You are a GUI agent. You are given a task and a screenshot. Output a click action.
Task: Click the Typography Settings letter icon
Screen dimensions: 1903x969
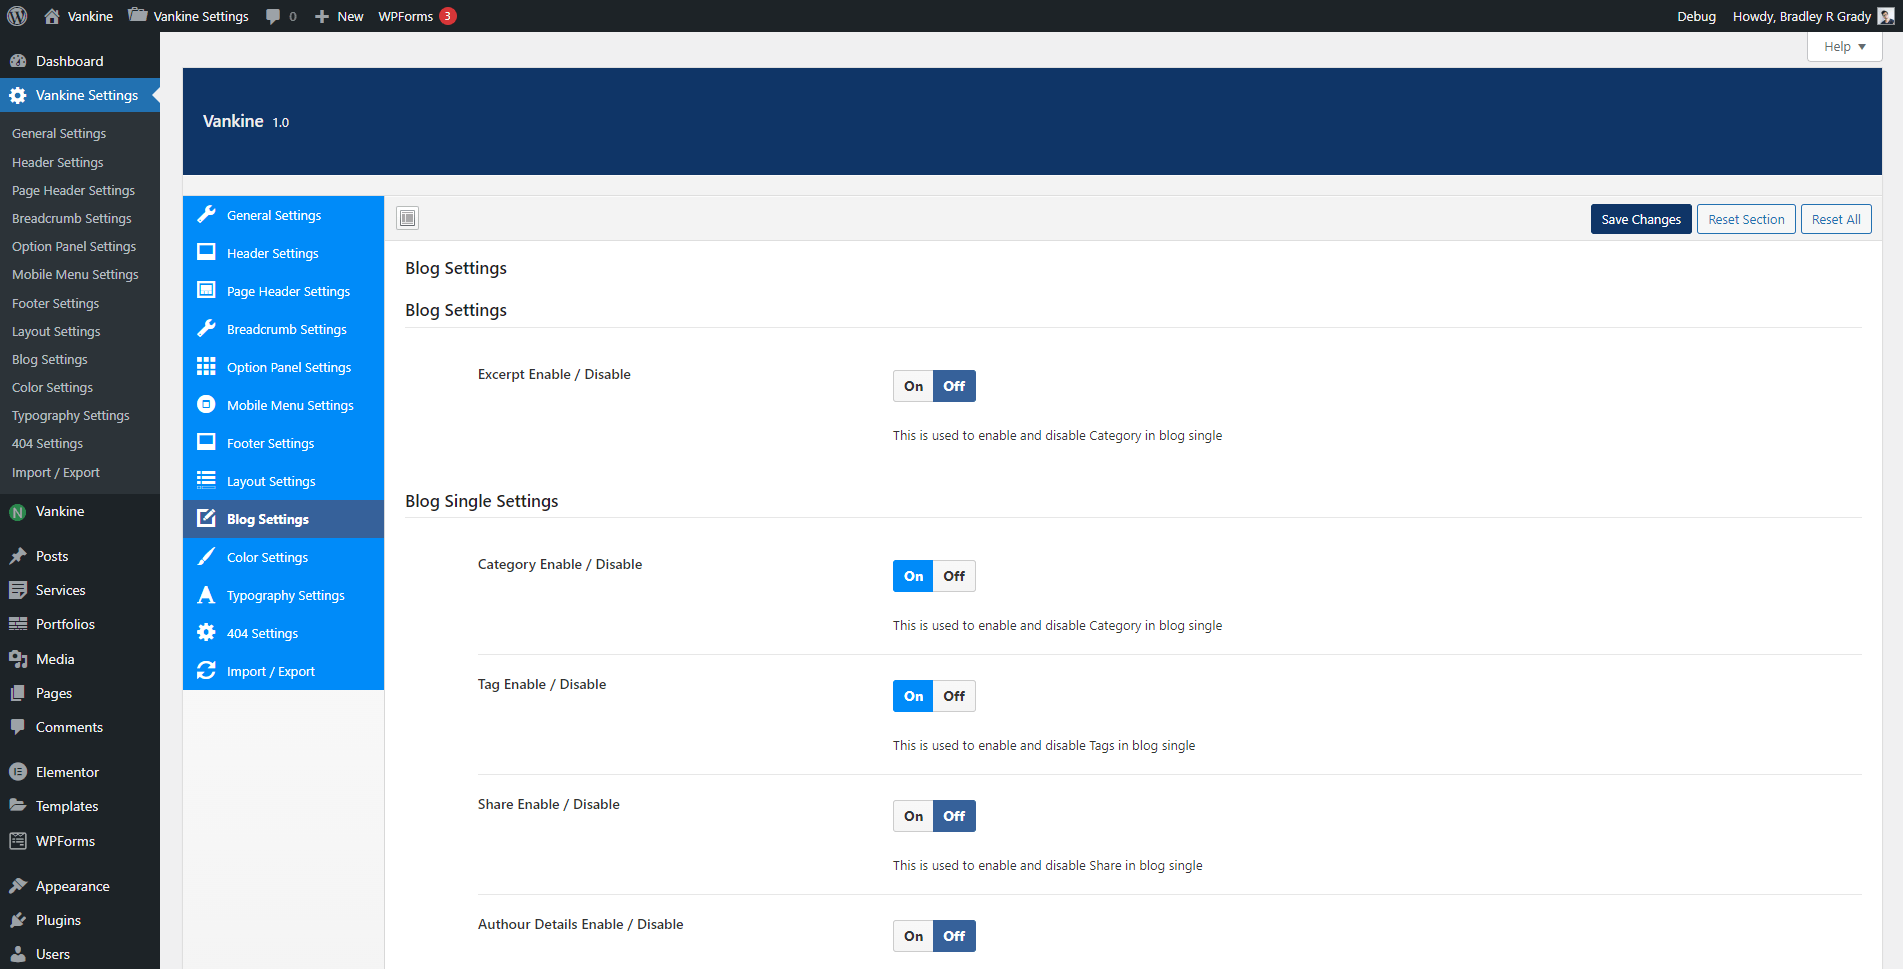[206, 595]
